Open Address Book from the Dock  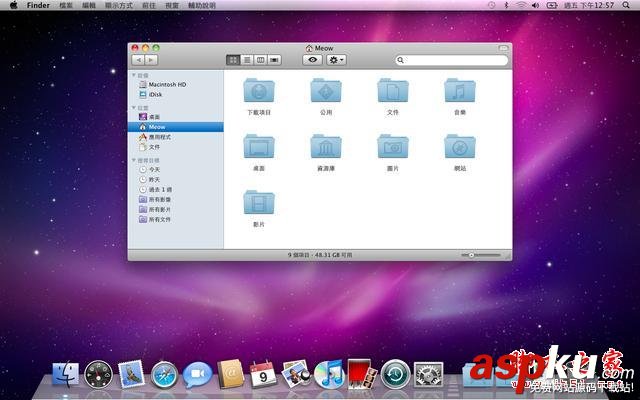(231, 374)
